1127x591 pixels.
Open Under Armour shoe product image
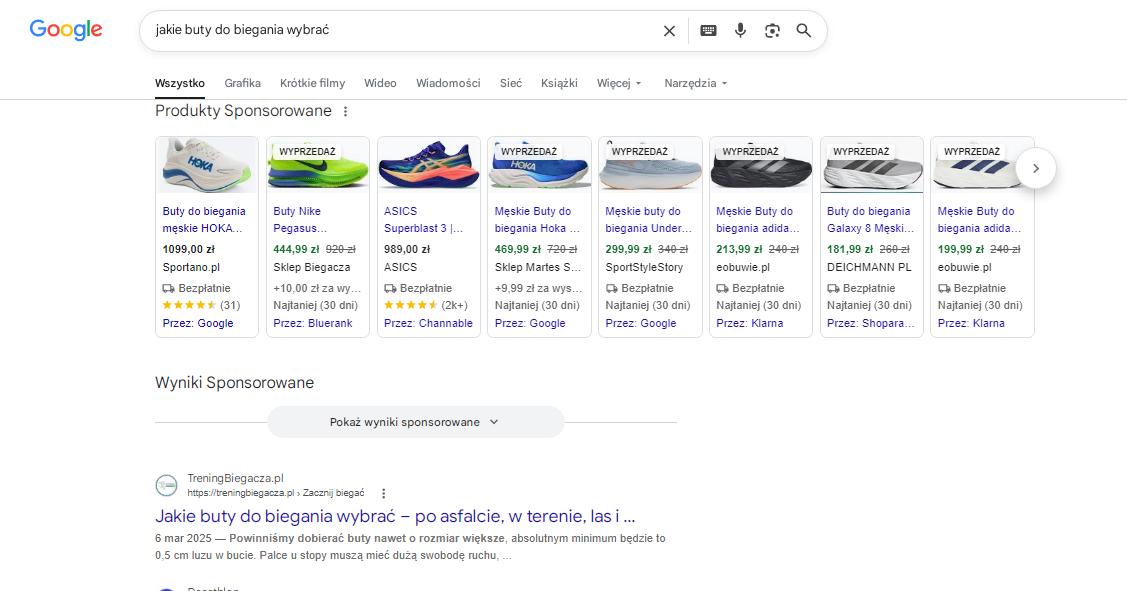coord(650,165)
